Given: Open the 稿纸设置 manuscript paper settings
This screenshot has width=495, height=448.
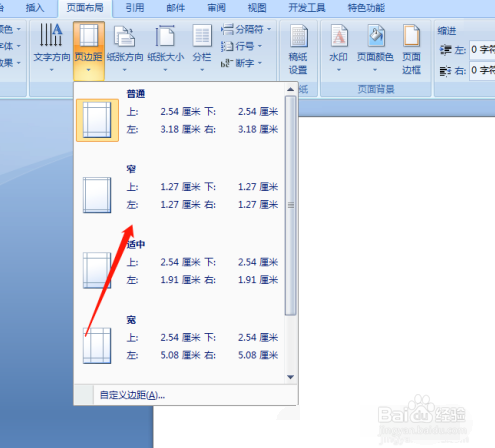Looking at the screenshot, I should [298, 50].
